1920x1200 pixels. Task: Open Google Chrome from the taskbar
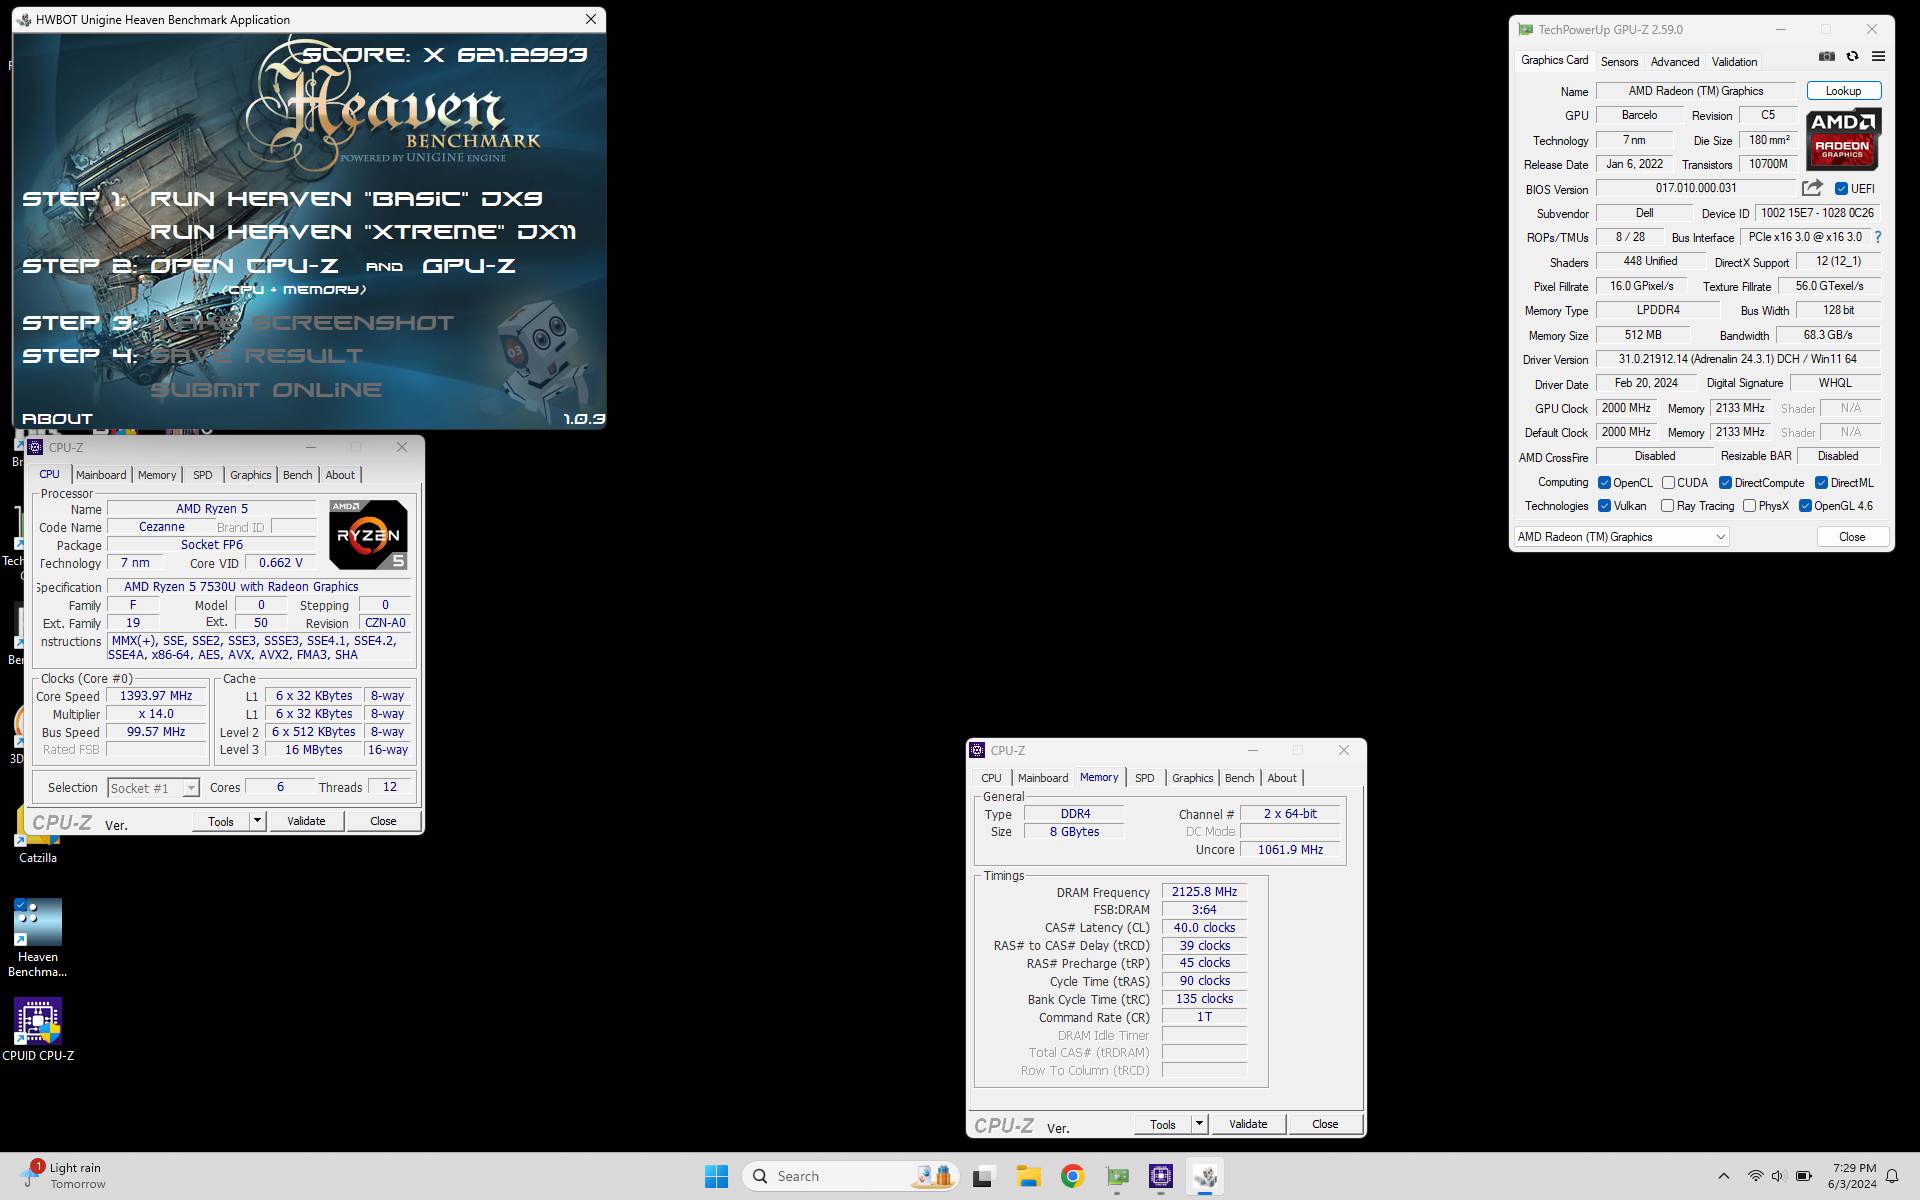tap(1073, 1176)
